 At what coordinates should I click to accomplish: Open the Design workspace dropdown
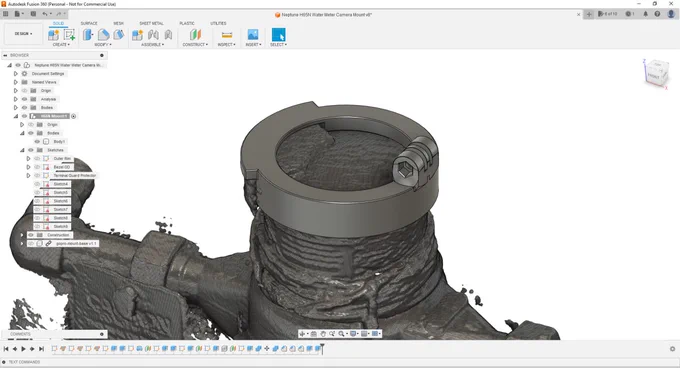pos(23,34)
